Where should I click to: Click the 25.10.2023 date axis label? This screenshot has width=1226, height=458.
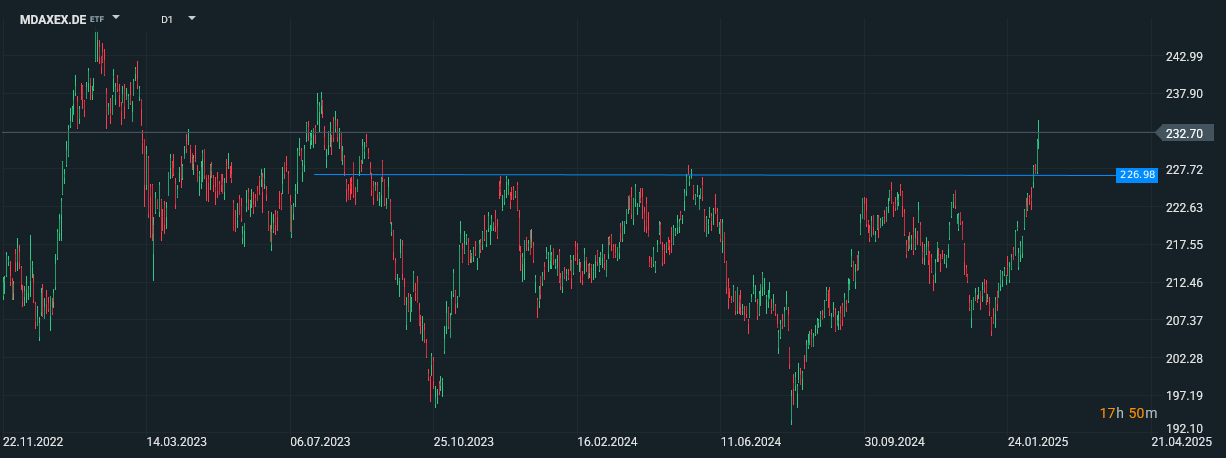pyautogui.click(x=463, y=441)
